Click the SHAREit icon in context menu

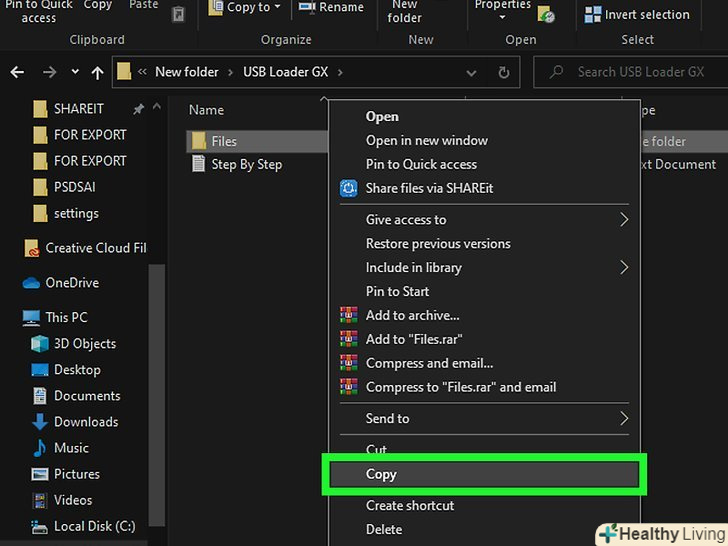(x=348, y=188)
